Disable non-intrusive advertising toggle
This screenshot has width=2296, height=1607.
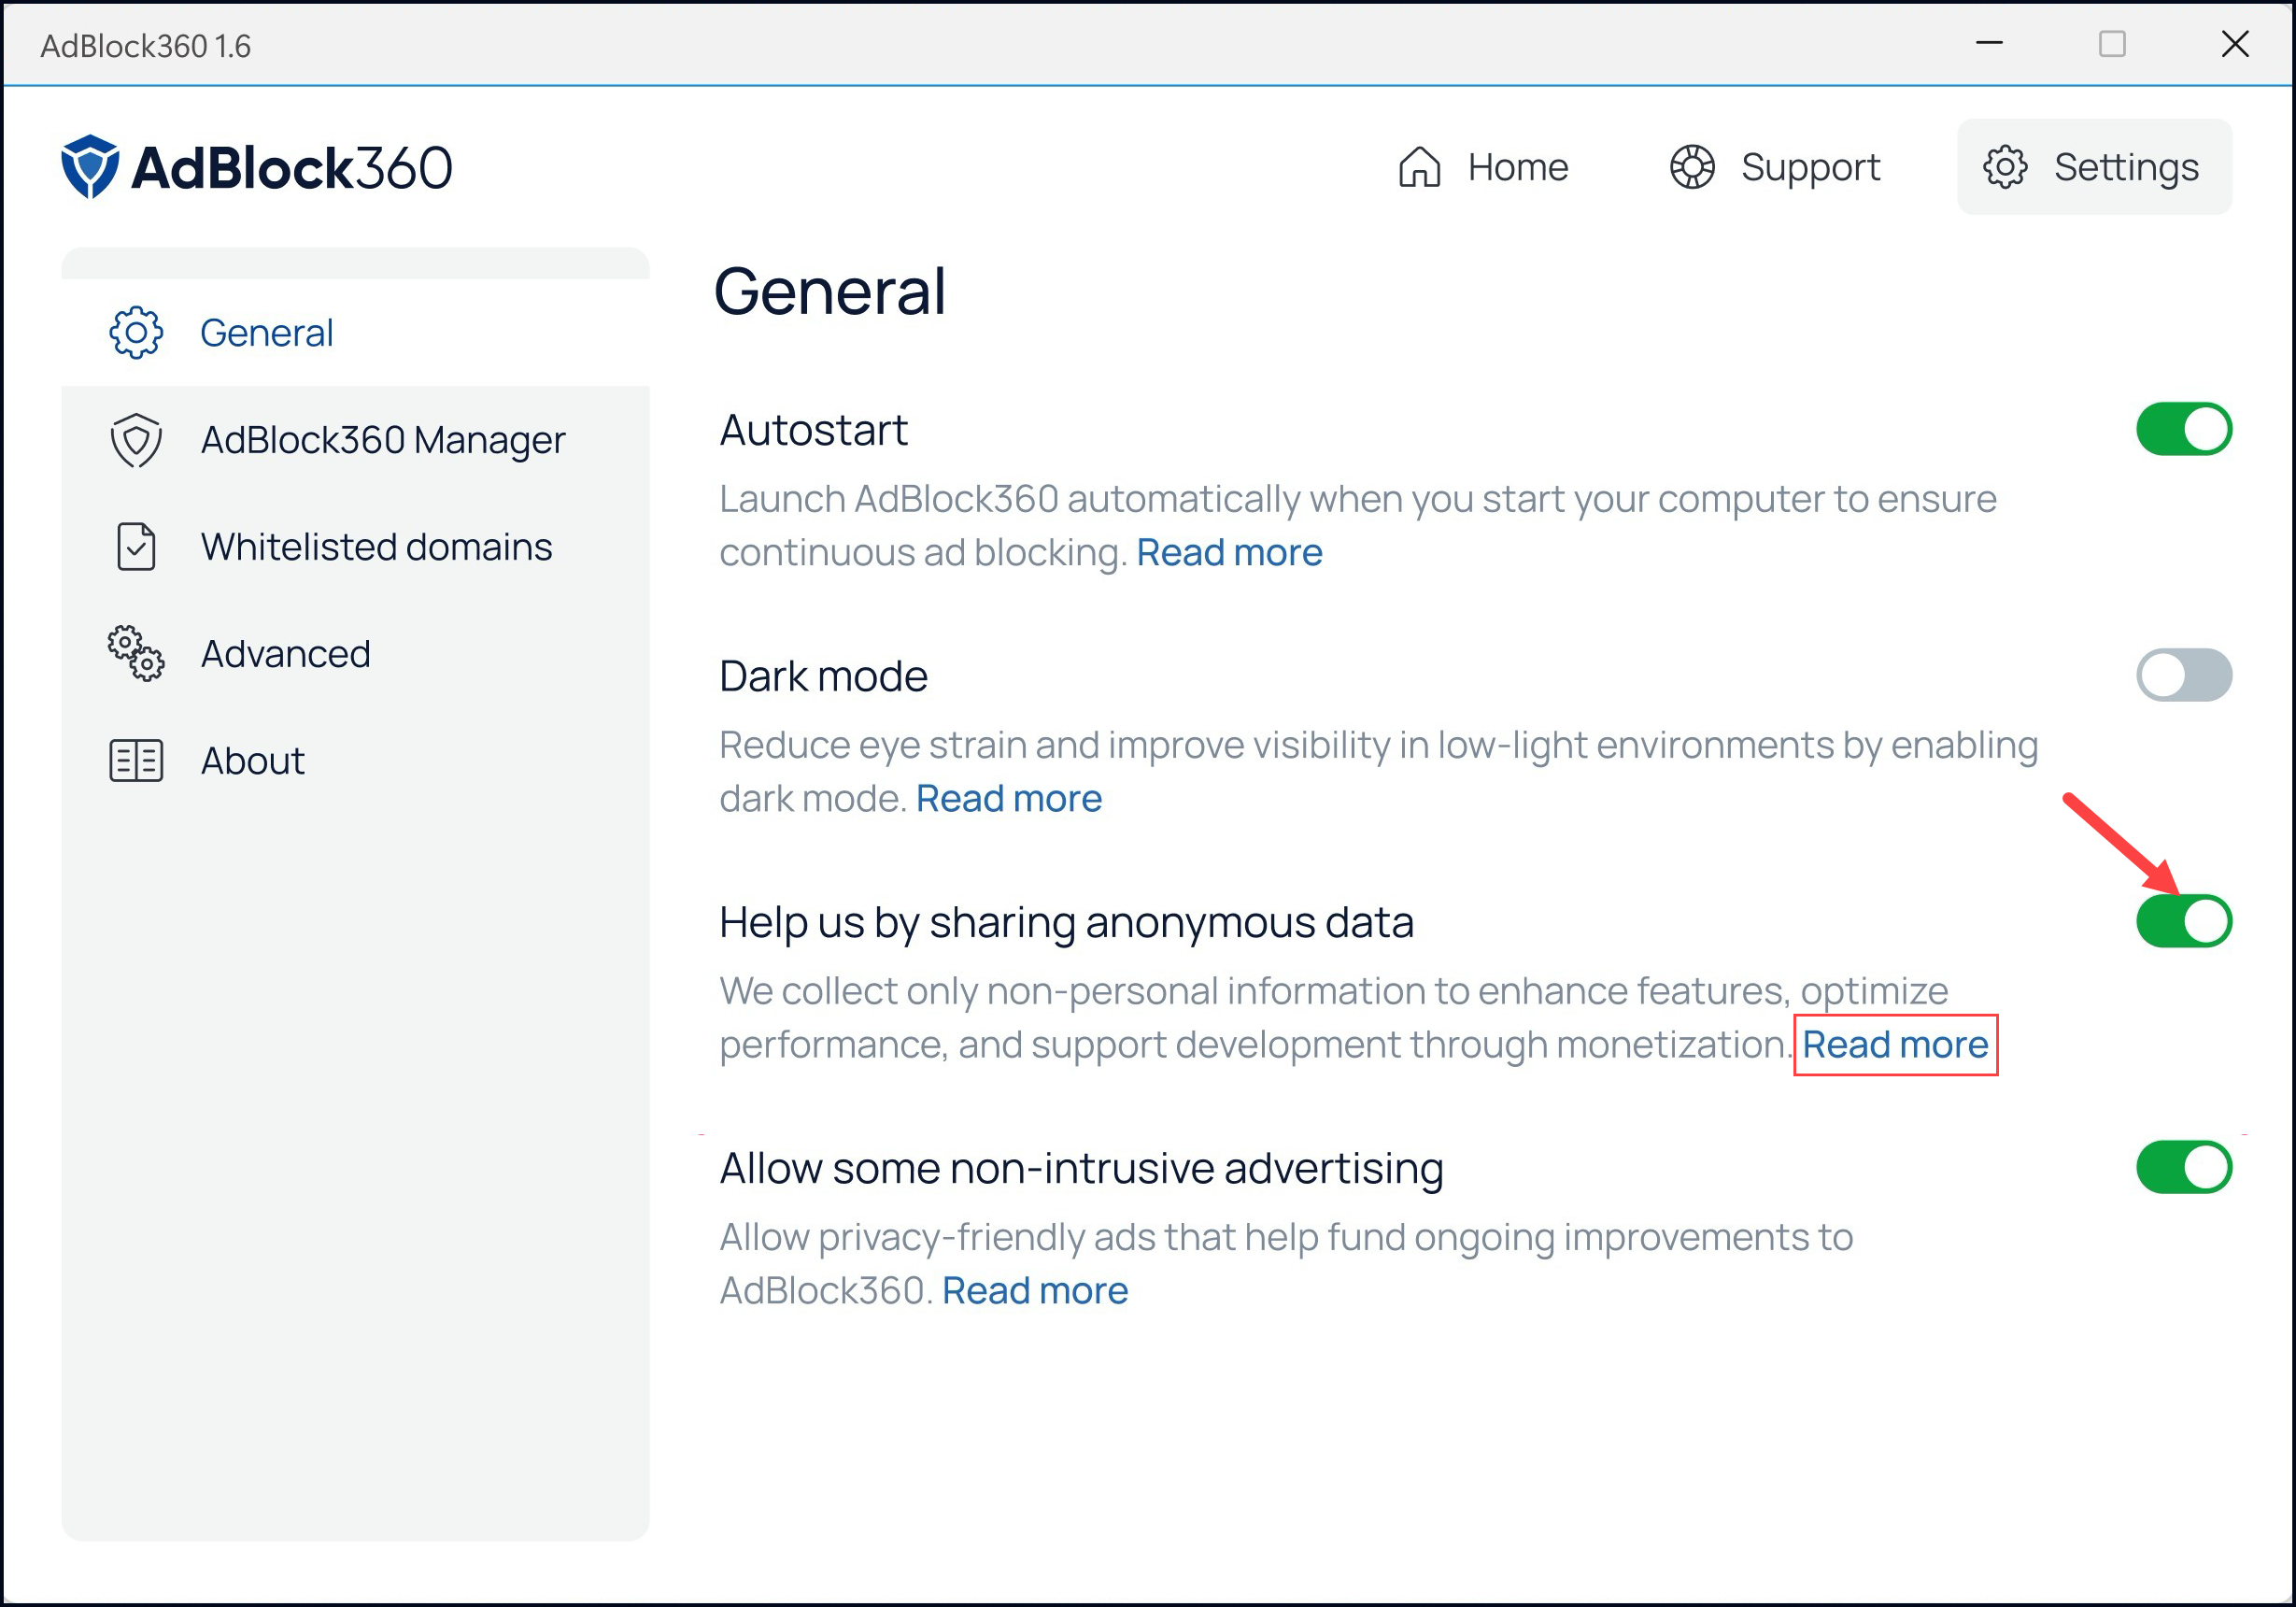tap(2184, 1167)
